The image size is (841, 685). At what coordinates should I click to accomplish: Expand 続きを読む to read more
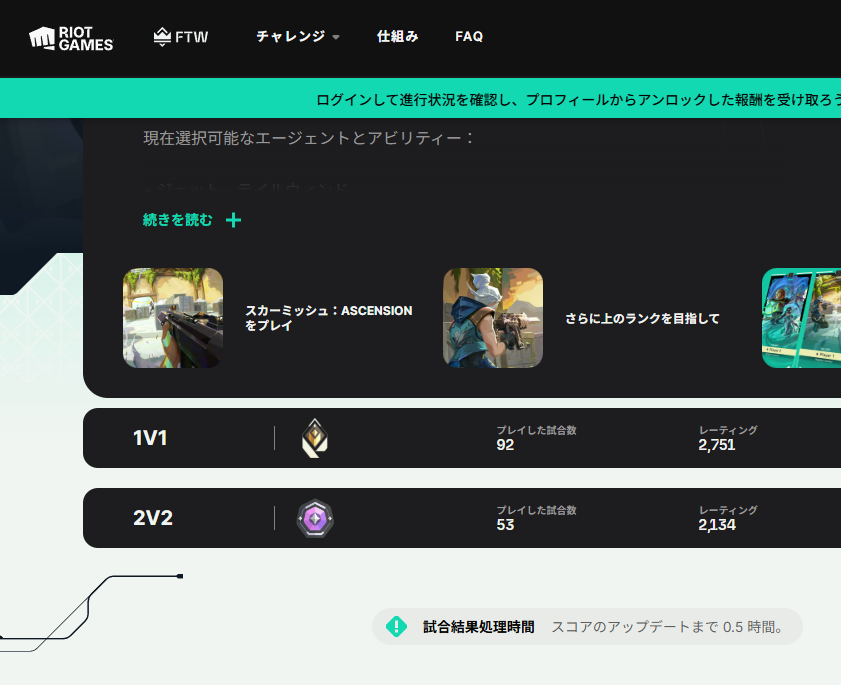(x=178, y=220)
